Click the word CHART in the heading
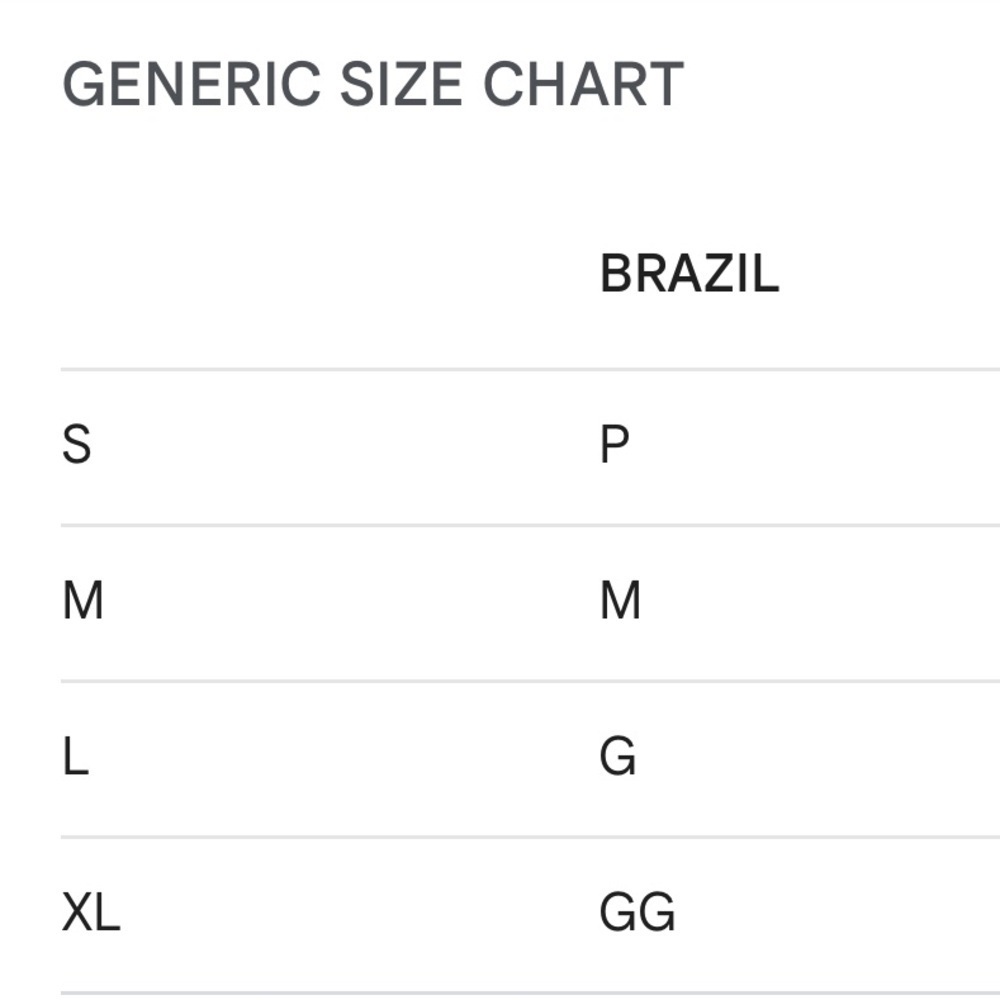Image resolution: width=1000 pixels, height=1000 pixels. point(584,84)
